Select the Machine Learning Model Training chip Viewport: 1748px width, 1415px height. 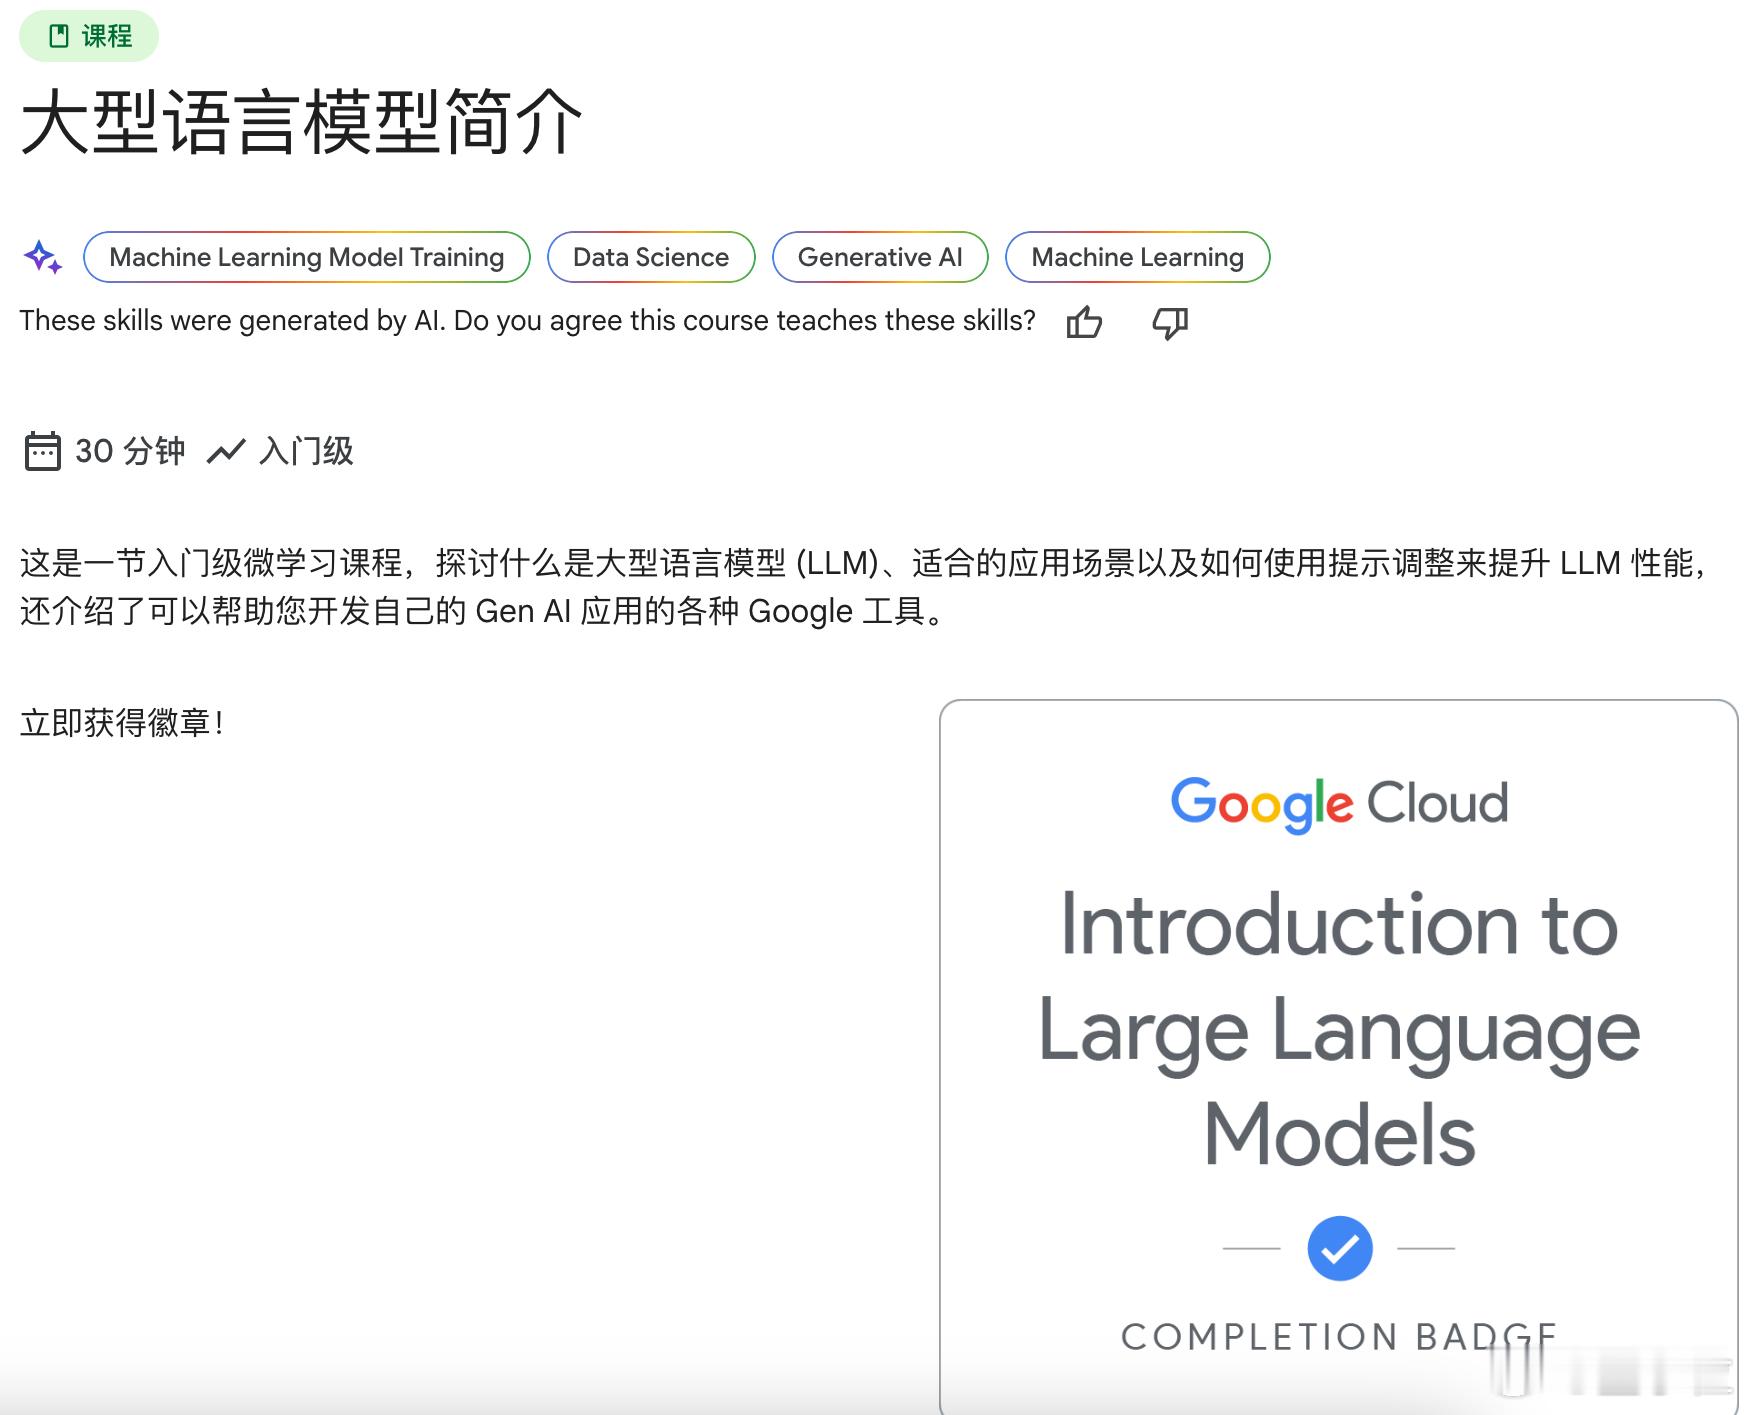point(306,257)
